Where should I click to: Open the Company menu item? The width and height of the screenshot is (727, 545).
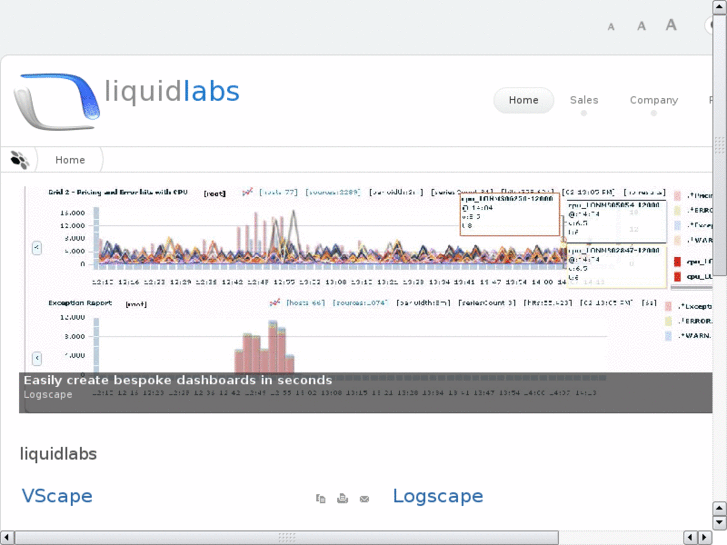tap(654, 100)
